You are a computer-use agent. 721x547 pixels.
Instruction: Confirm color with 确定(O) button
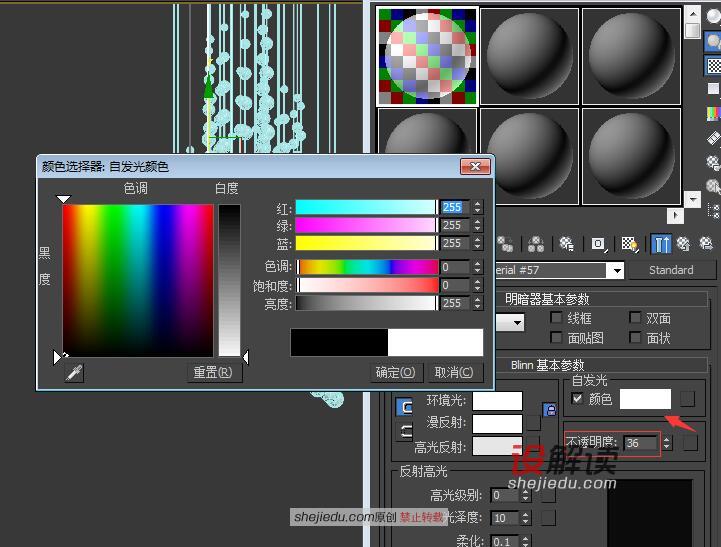pyautogui.click(x=395, y=372)
